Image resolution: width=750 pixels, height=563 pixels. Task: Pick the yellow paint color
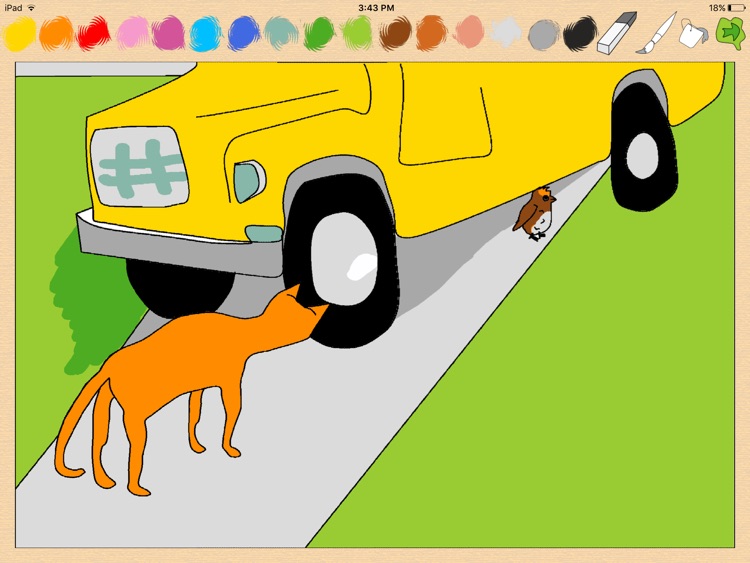(20, 33)
